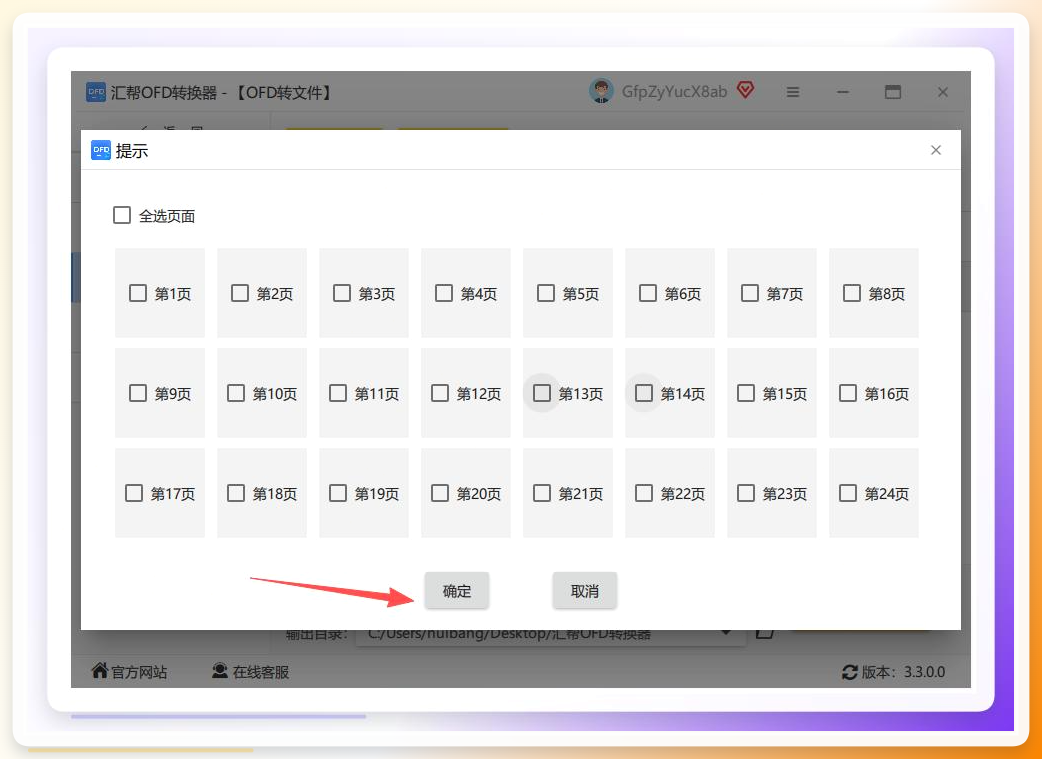Image resolution: width=1042 pixels, height=759 pixels.
Task: Pick page 第16页
Action: (x=848, y=393)
